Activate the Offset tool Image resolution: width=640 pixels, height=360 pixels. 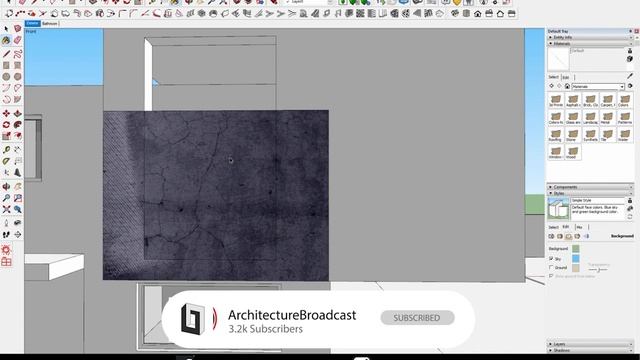coord(18,136)
